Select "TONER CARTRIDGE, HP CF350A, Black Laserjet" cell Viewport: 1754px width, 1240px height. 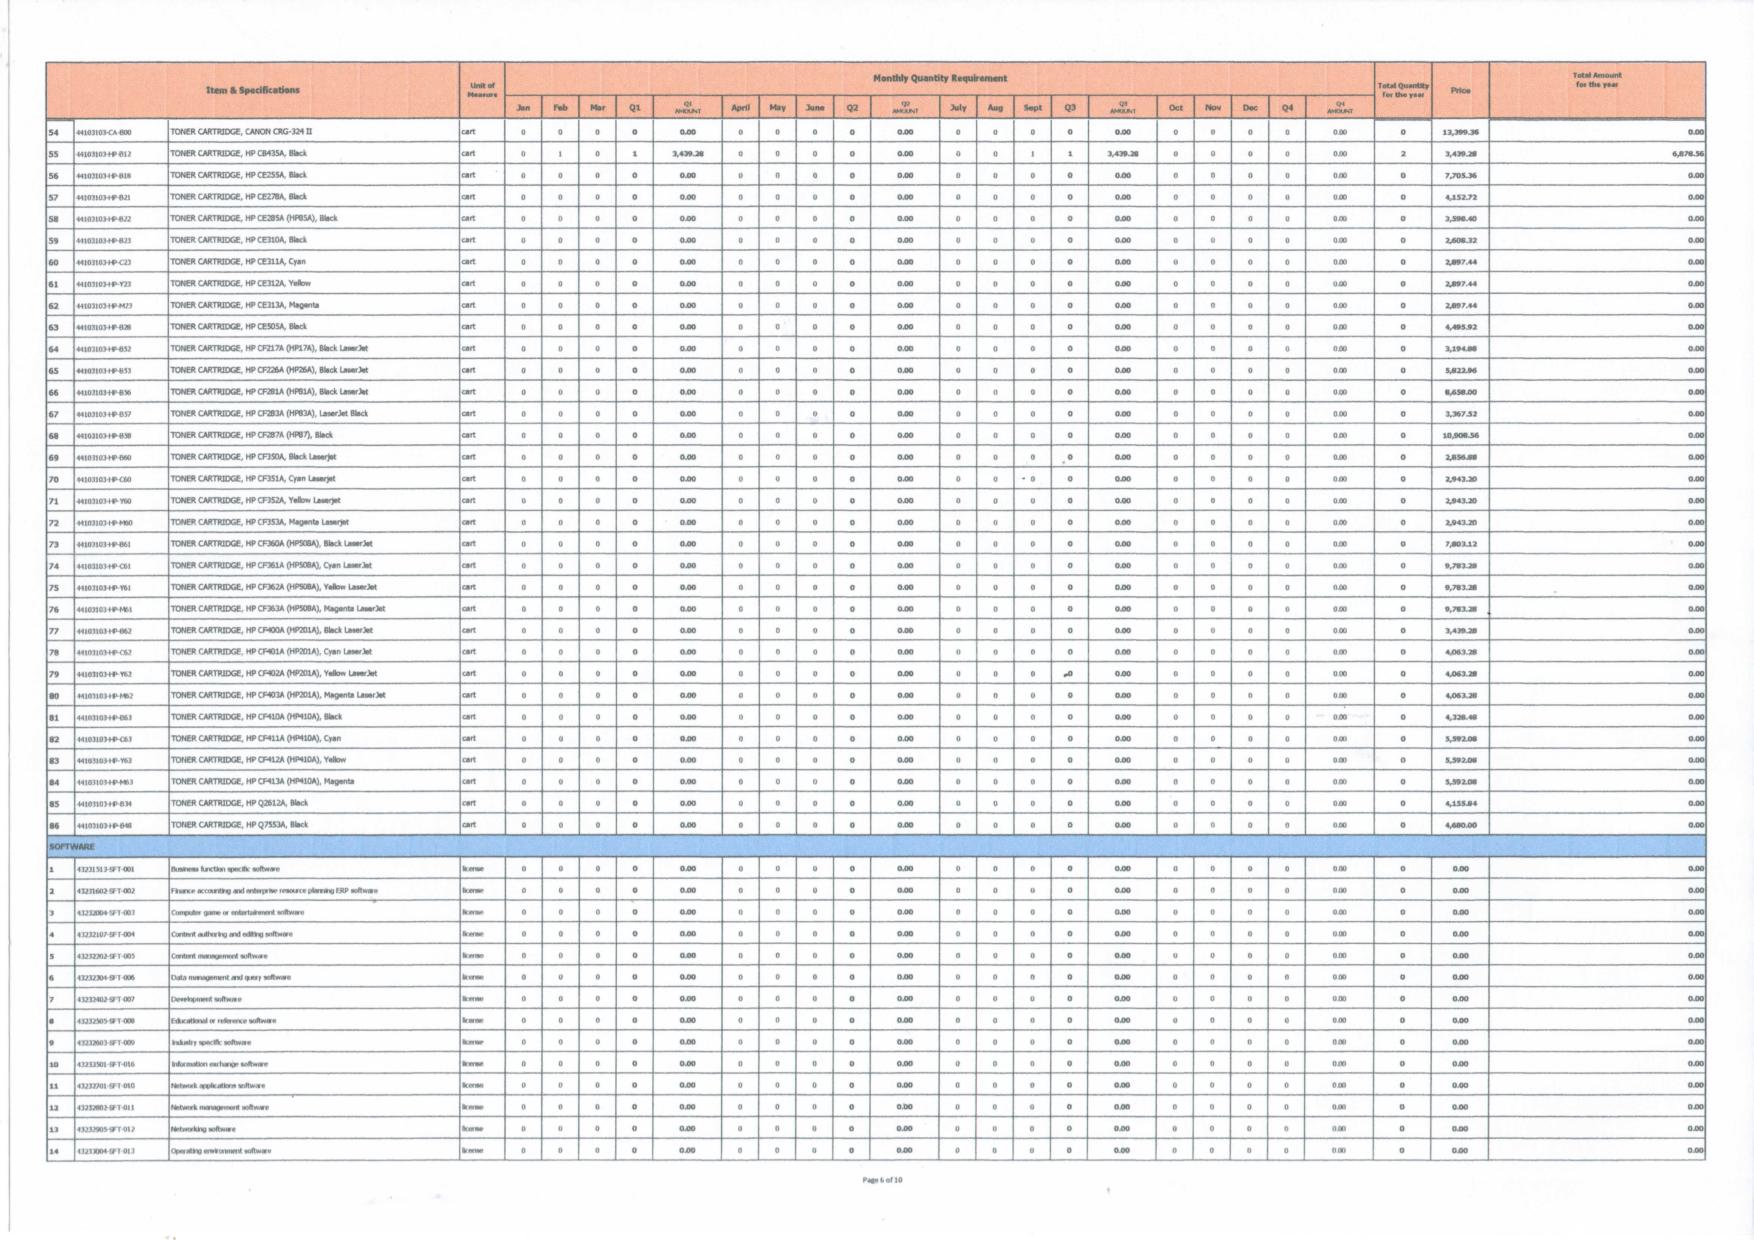tap(313, 456)
